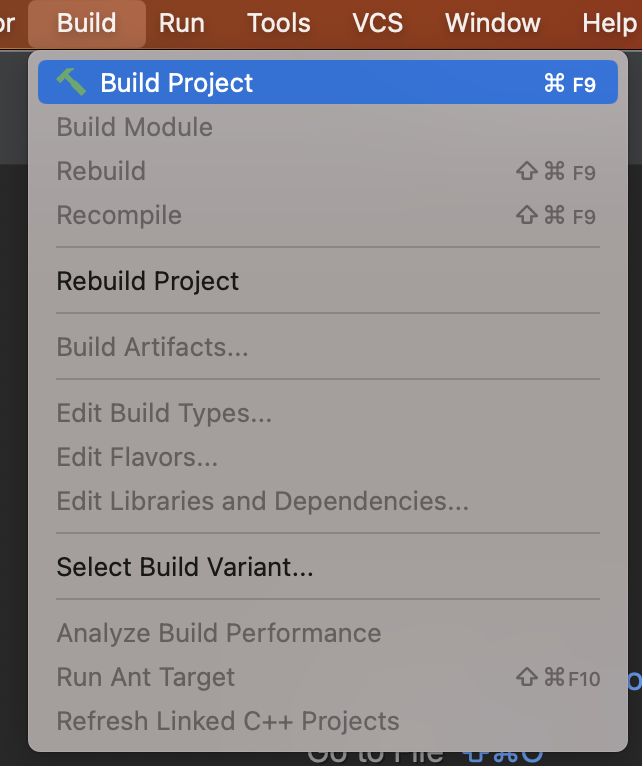
Task: Open the VCS menu
Action: (x=377, y=22)
